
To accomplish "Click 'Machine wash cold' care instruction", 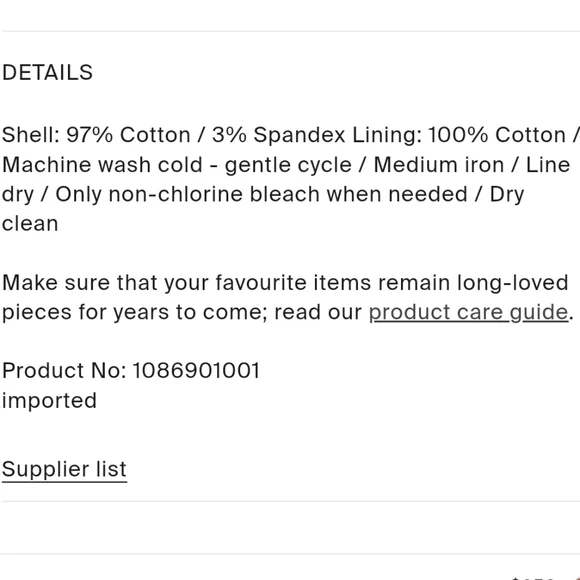I will (x=102, y=165).
